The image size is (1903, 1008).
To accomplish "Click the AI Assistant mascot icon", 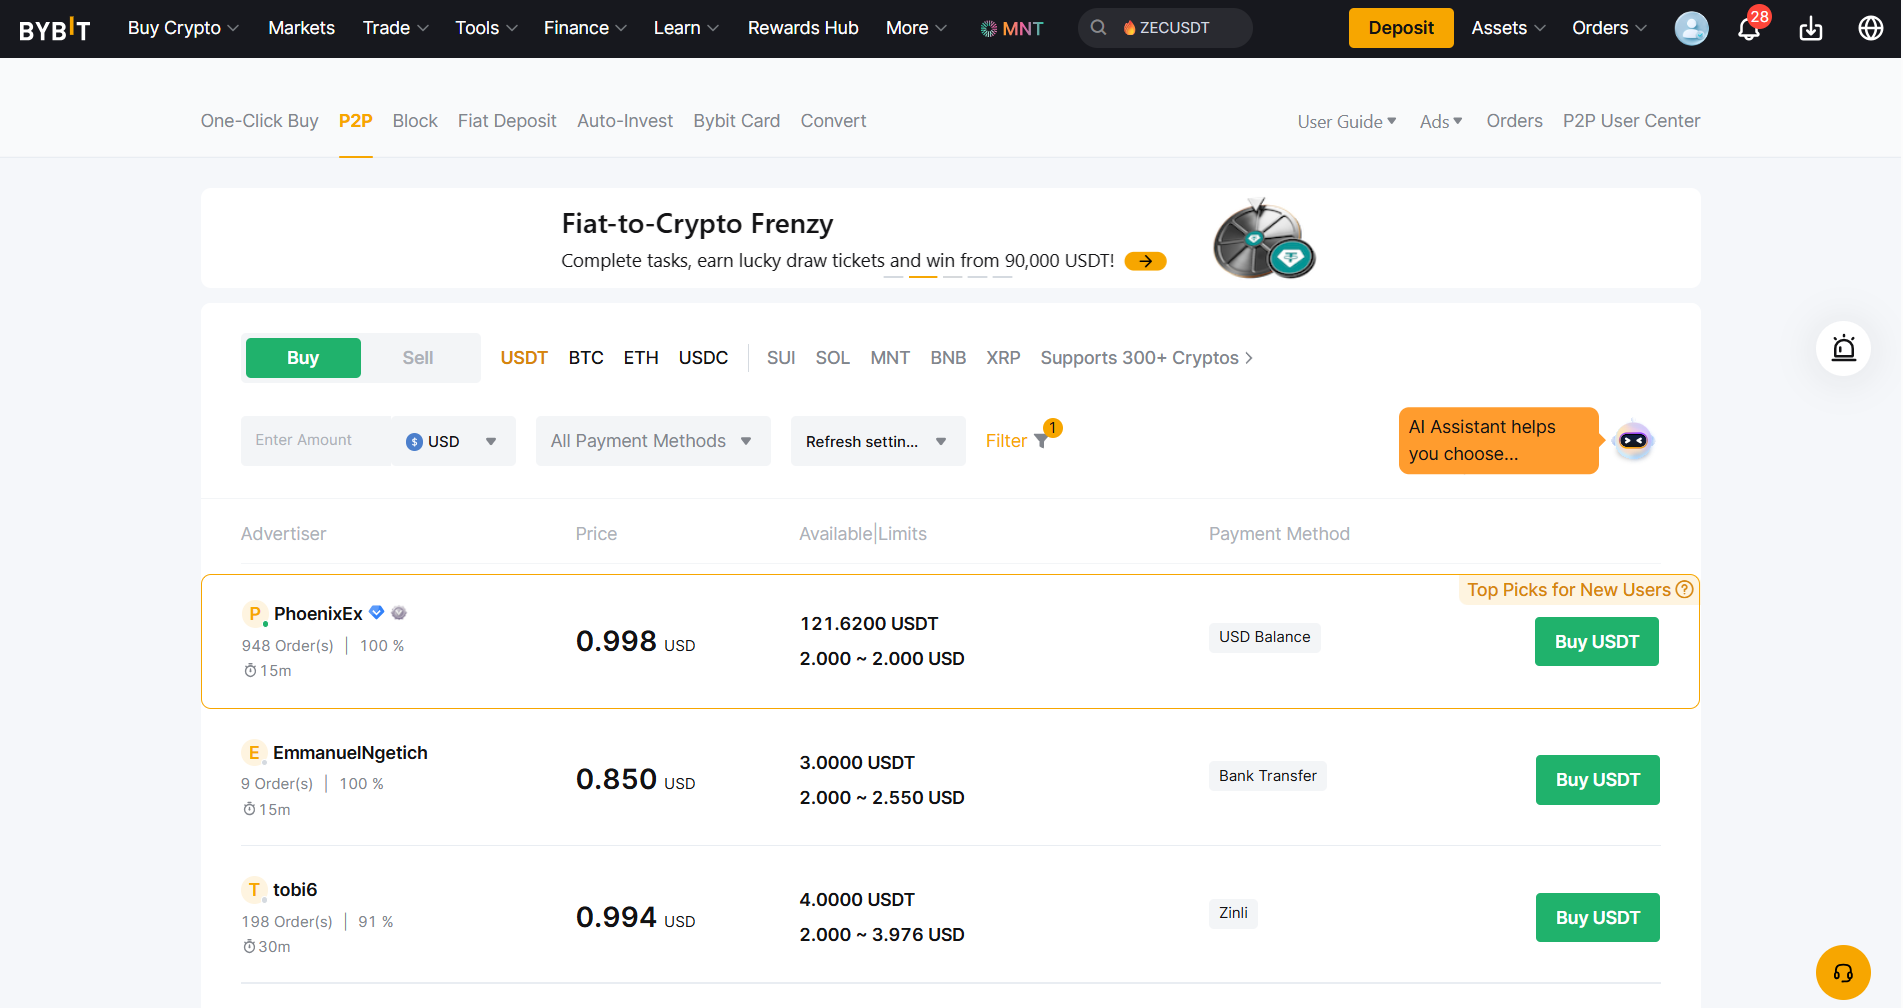I will point(1632,440).
